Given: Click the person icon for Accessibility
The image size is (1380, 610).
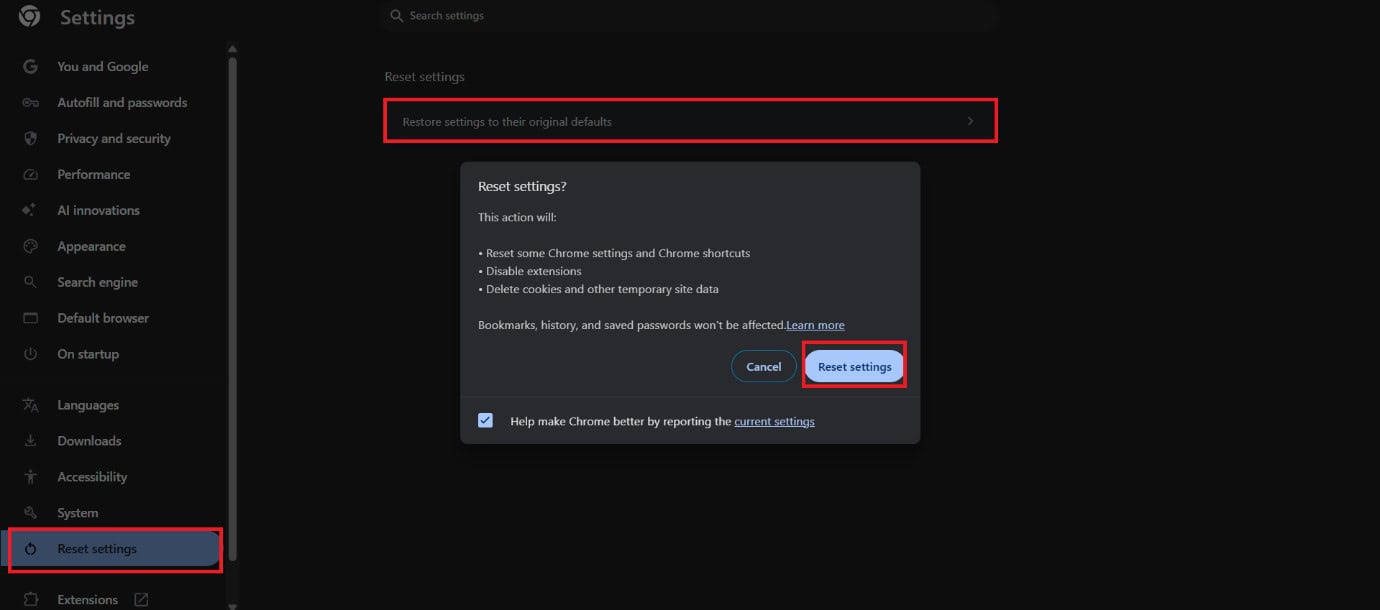Looking at the screenshot, I should 30,478.
